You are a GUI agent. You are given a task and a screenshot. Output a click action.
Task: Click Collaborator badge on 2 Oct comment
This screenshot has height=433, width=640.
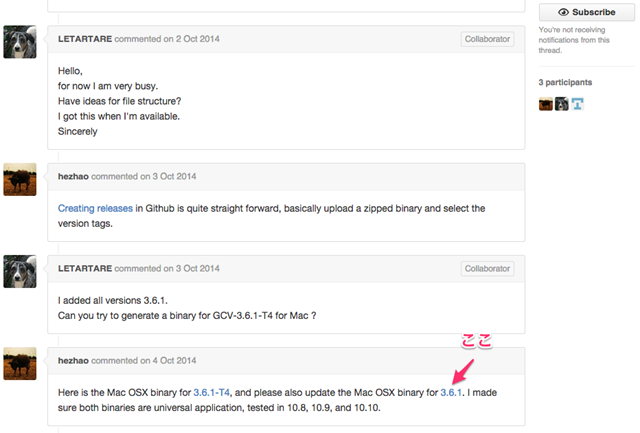coord(488,39)
